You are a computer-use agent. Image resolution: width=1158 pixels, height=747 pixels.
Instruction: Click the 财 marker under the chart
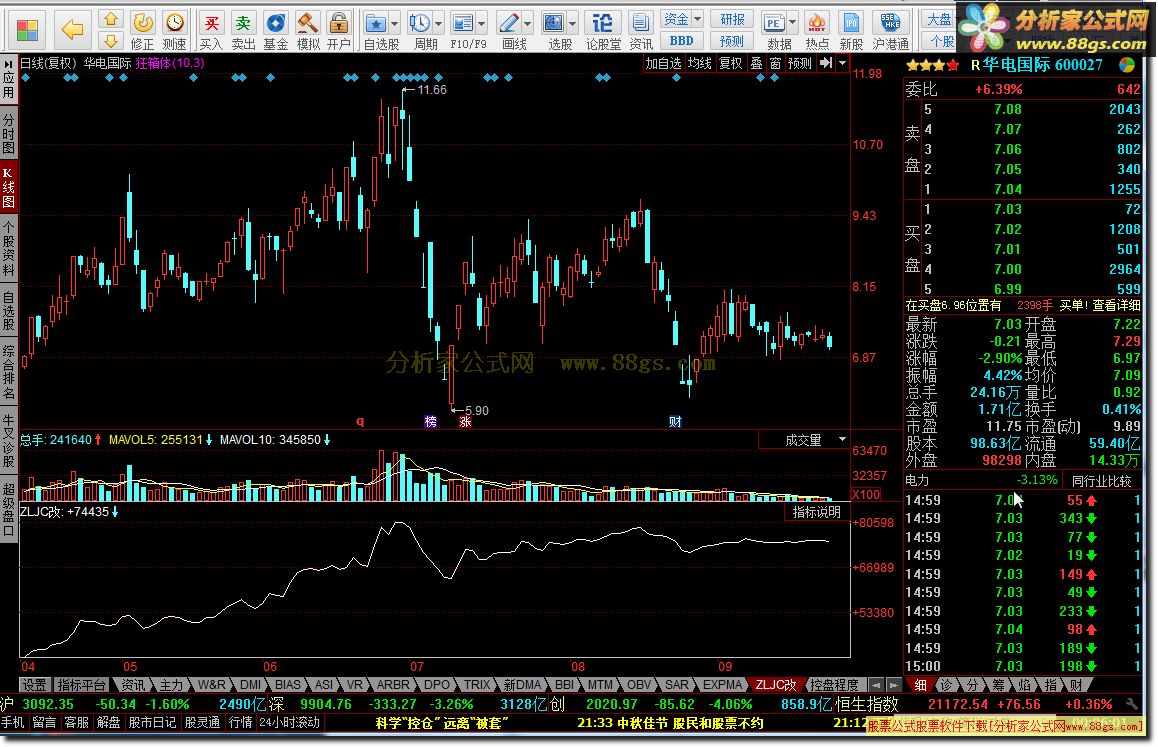674,421
